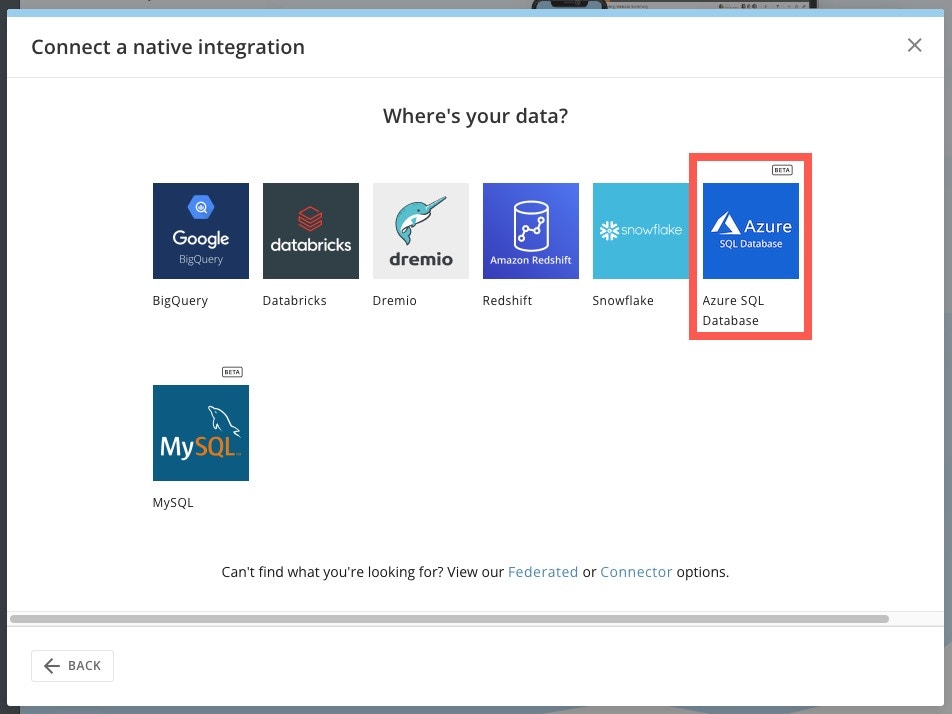Image resolution: width=952 pixels, height=714 pixels.
Task: Click the Where's your data heading
Action: pyautogui.click(x=475, y=115)
